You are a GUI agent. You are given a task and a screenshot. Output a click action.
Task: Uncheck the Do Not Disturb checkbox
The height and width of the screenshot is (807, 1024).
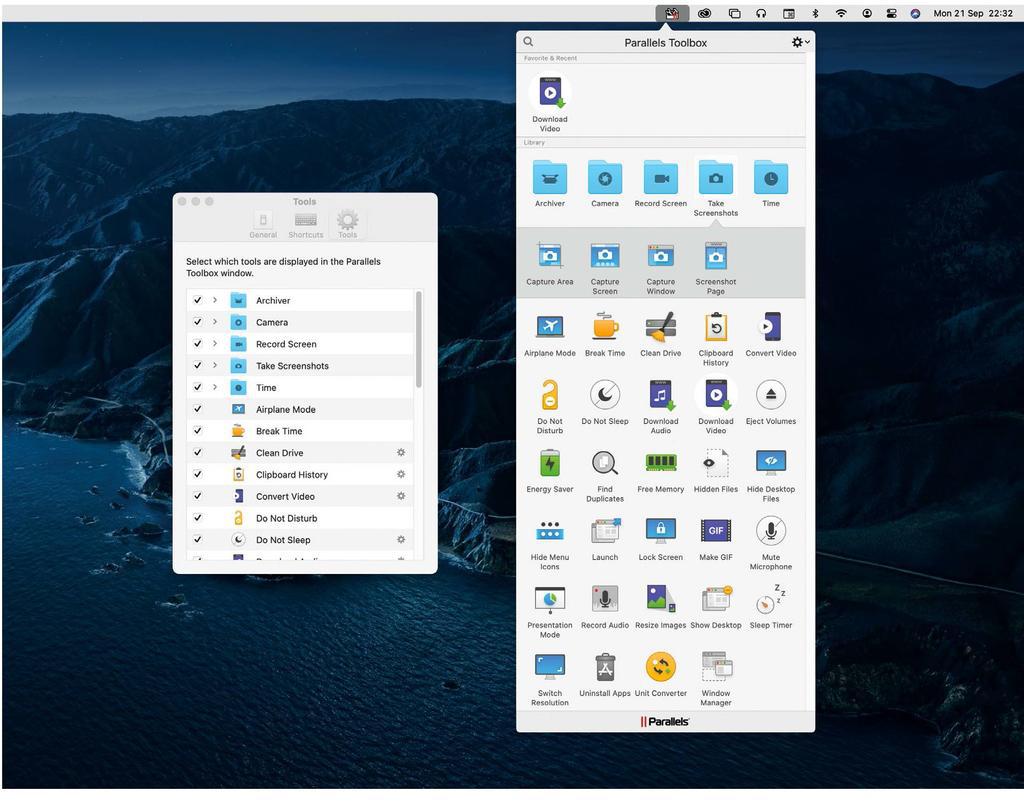[197, 518]
